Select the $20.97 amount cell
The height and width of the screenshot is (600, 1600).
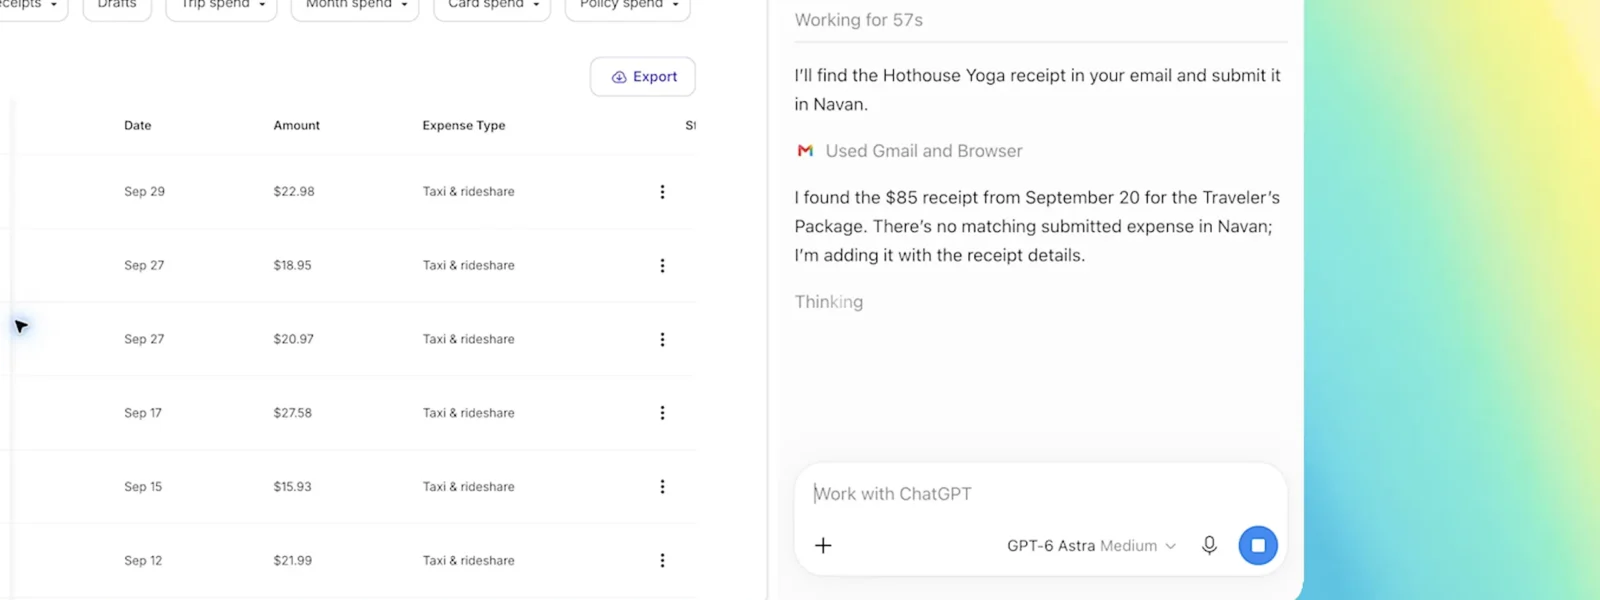tap(294, 340)
